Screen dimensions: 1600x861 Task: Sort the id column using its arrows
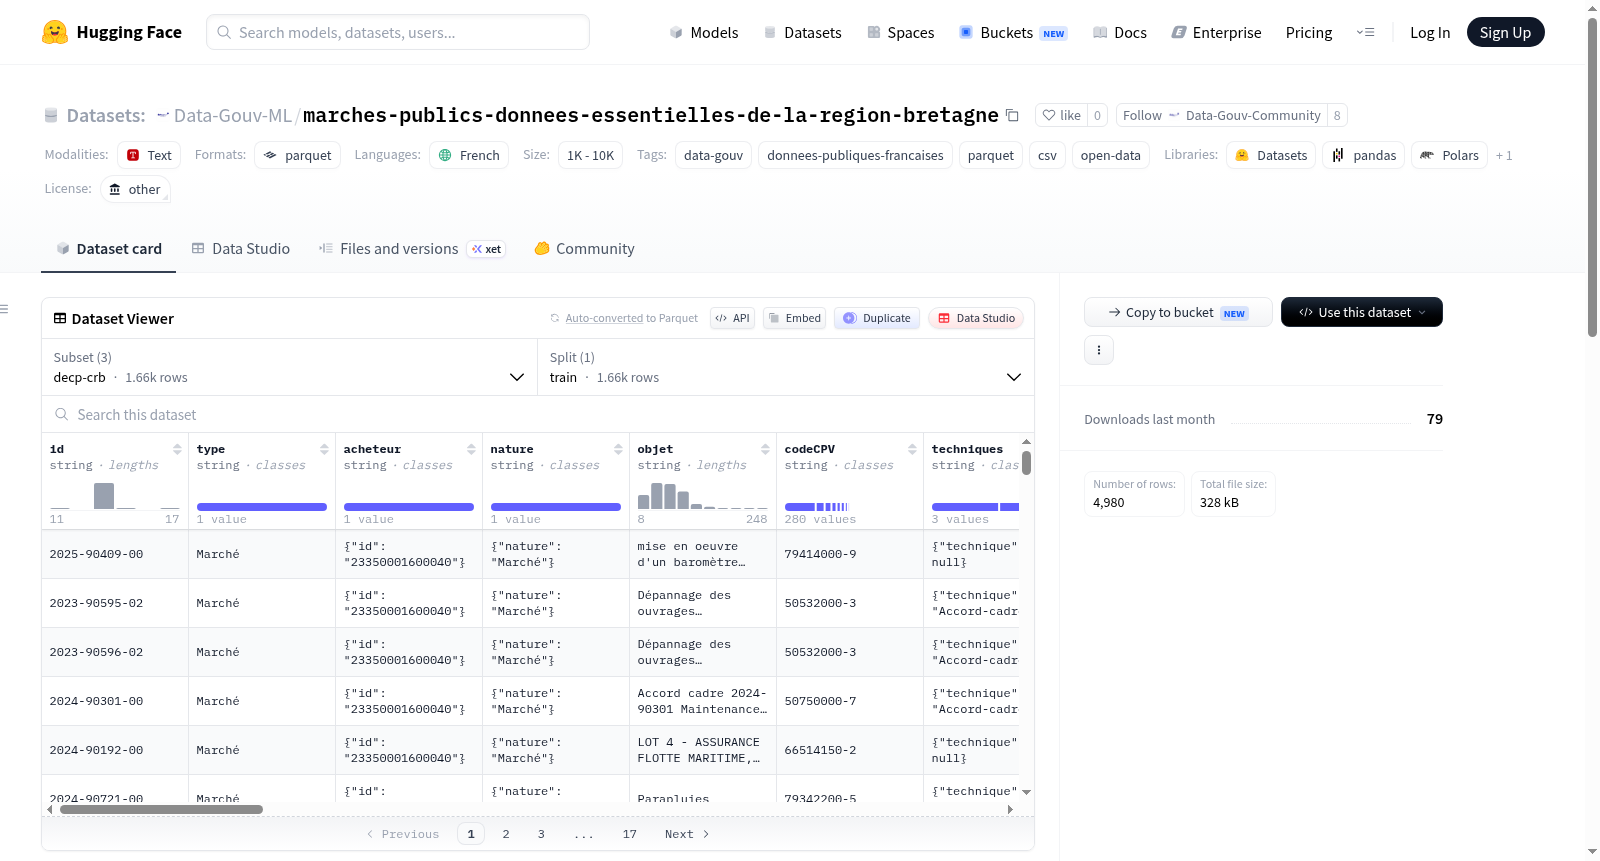177,449
